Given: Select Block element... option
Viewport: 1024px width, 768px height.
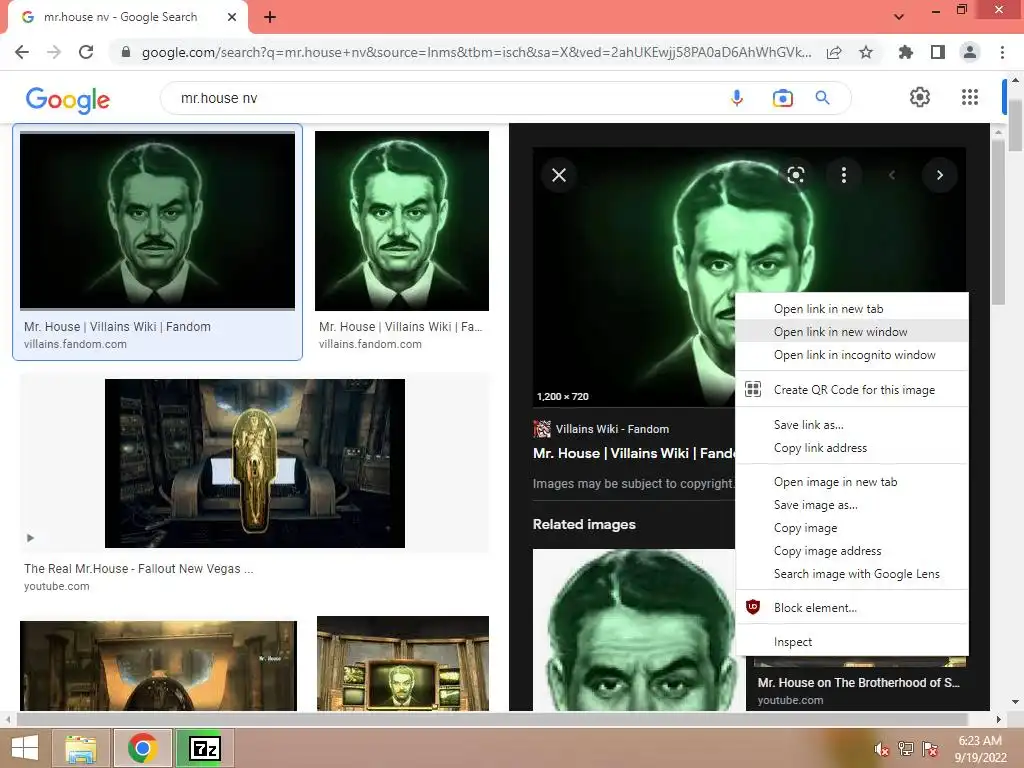Looking at the screenshot, I should pos(852,607).
